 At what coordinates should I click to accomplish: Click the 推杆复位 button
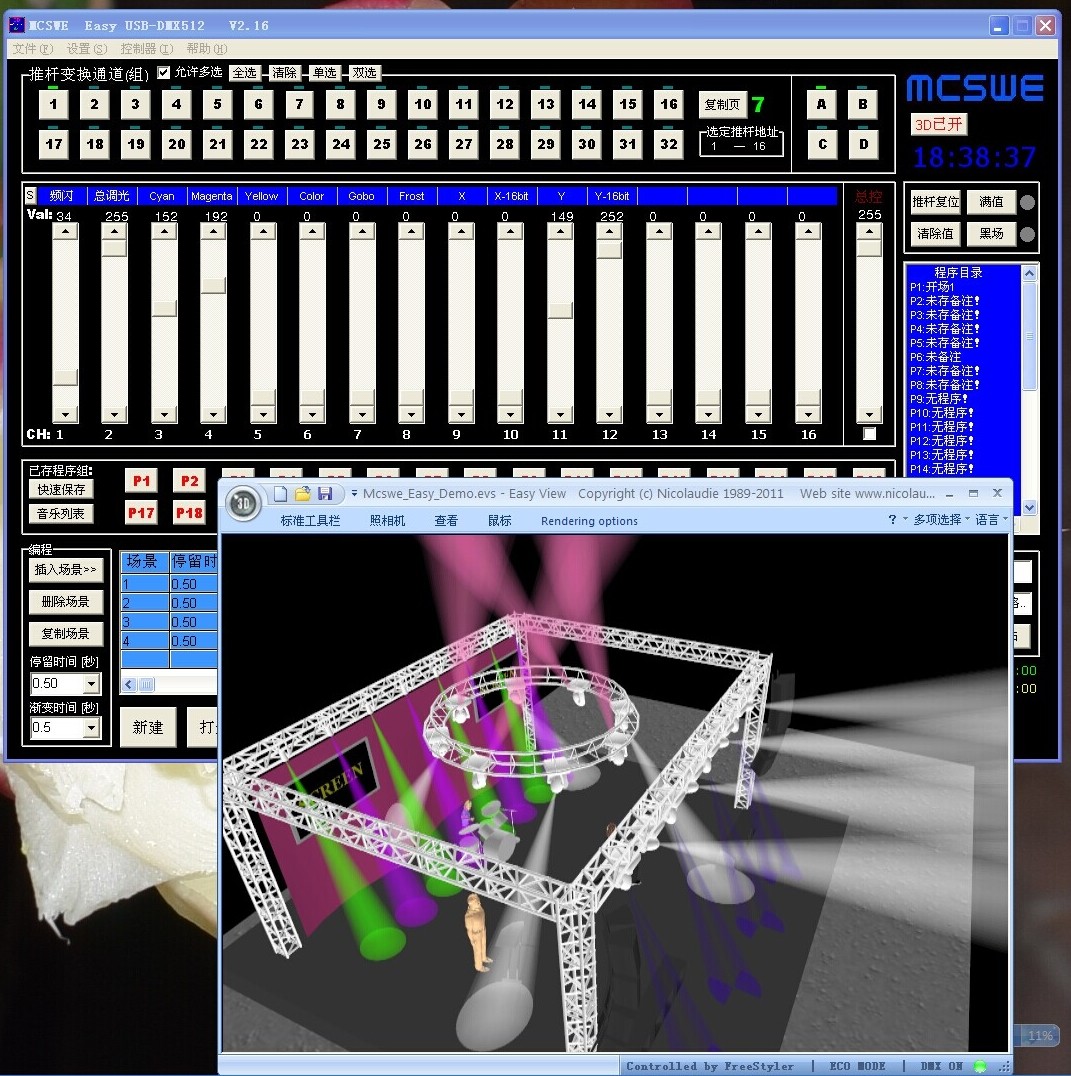(935, 202)
